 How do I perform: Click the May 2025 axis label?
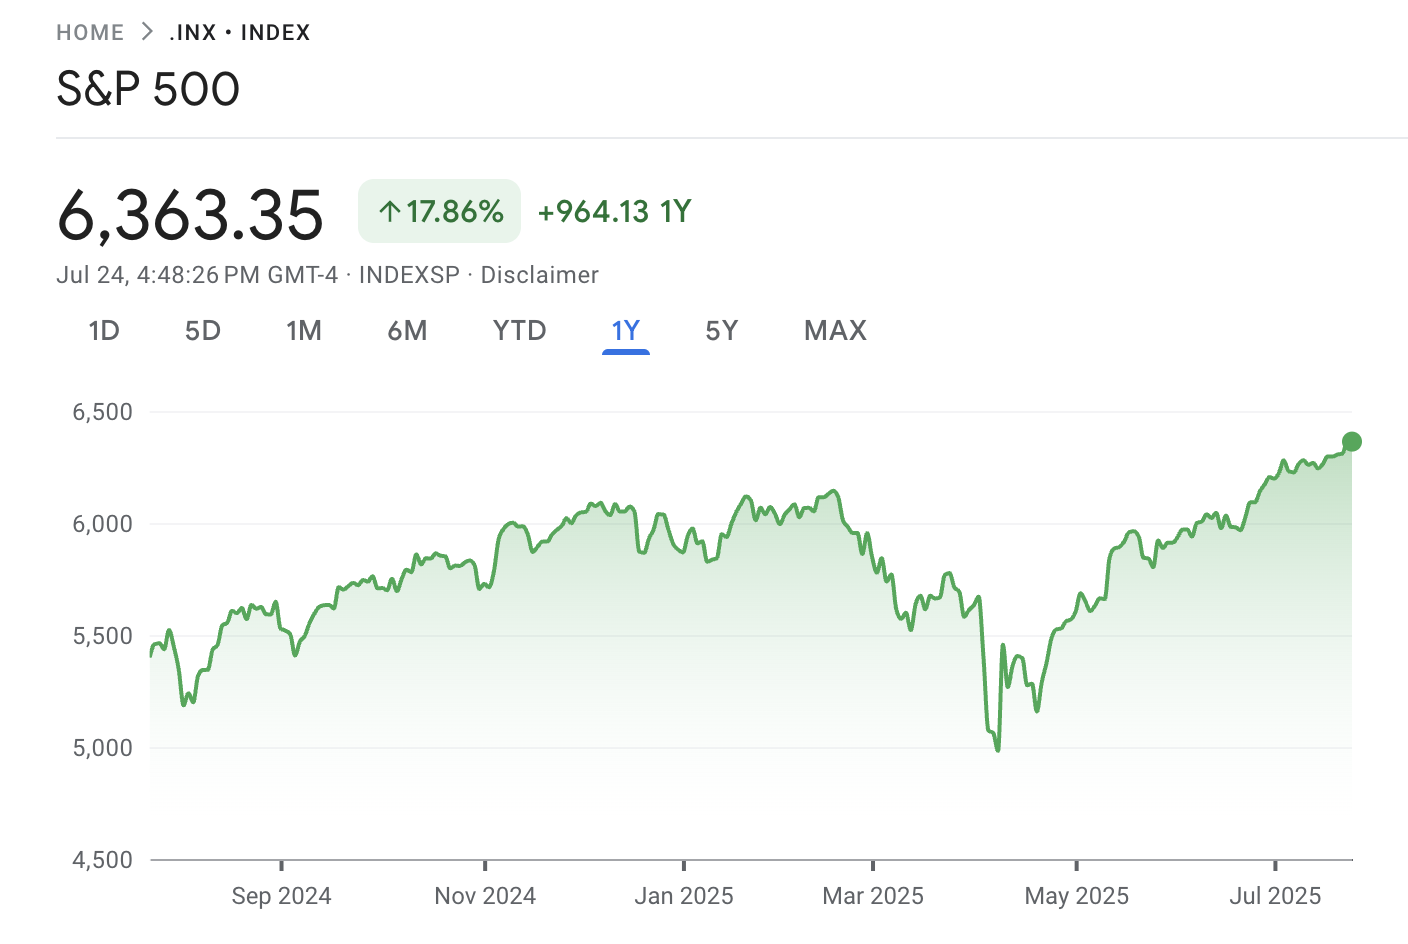point(1077,896)
